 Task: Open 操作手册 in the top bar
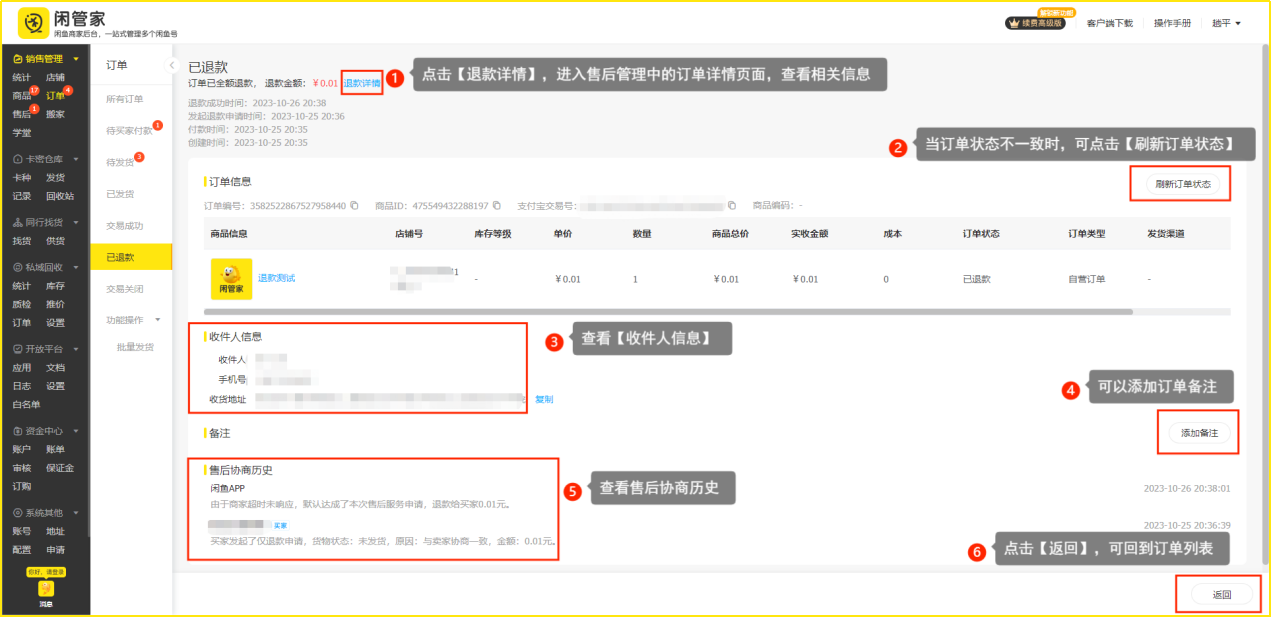coord(1172,23)
